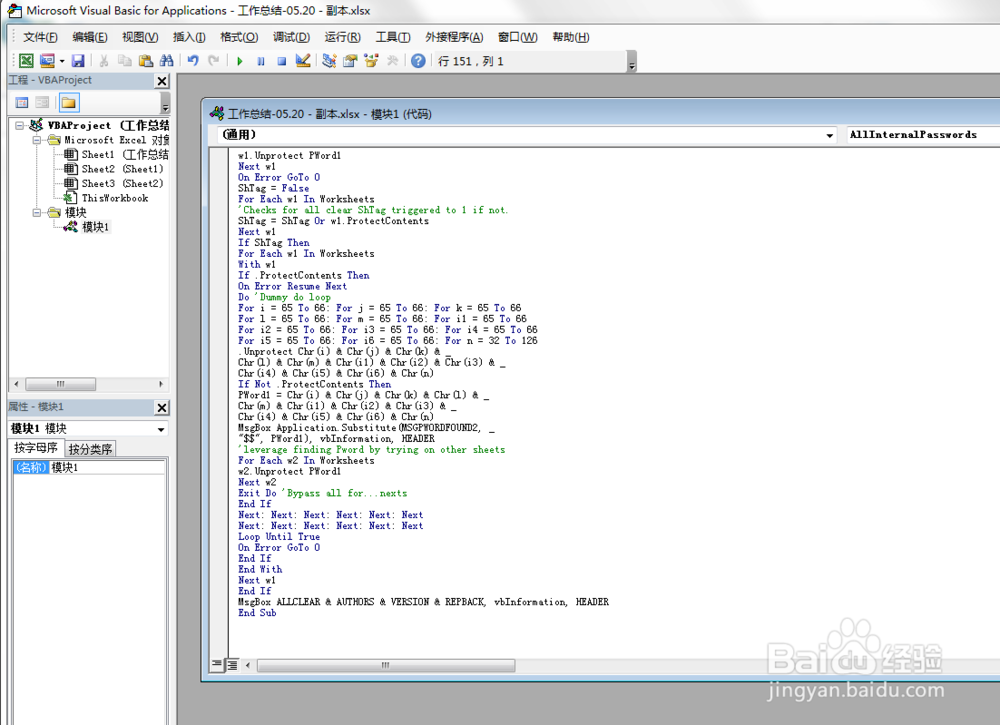Screen dimensions: 1000x725
Task: Open the 窗口(W) menu
Action: pyautogui.click(x=518, y=37)
